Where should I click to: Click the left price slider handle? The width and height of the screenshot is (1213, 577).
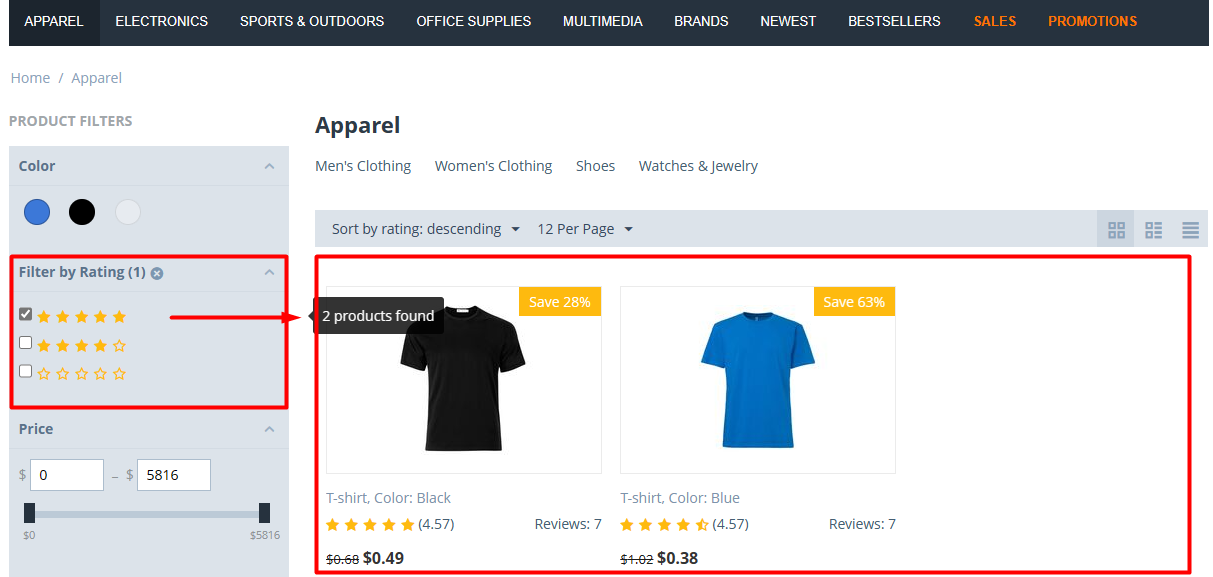pyautogui.click(x=29, y=513)
